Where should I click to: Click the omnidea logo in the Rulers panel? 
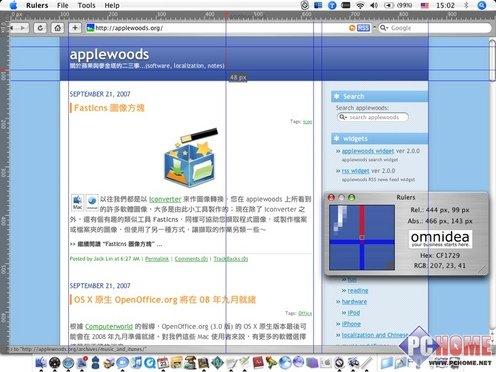440,239
